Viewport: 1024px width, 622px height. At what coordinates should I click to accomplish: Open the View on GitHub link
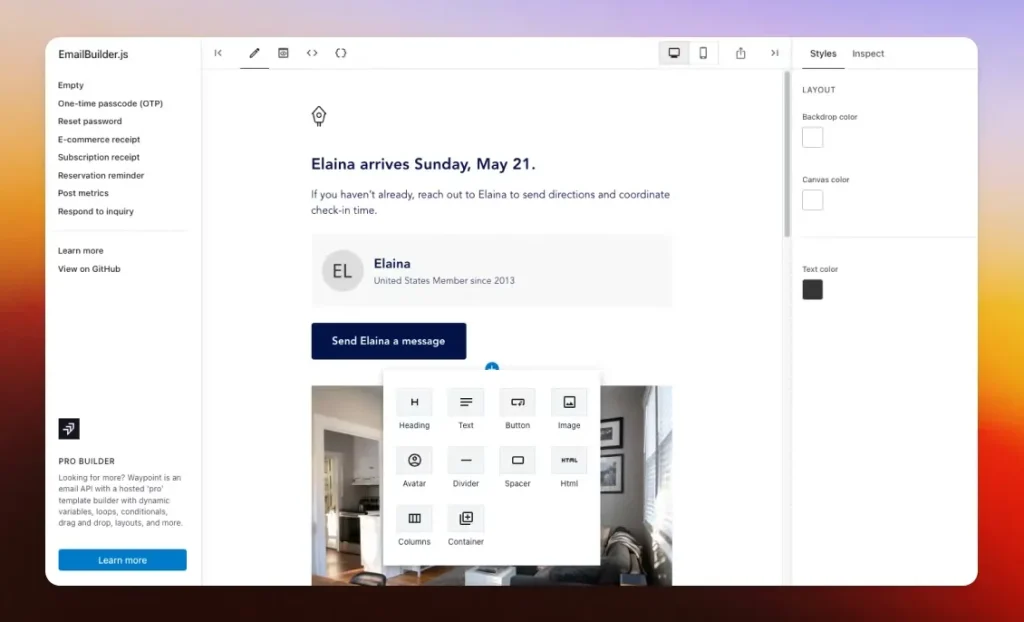(x=89, y=269)
